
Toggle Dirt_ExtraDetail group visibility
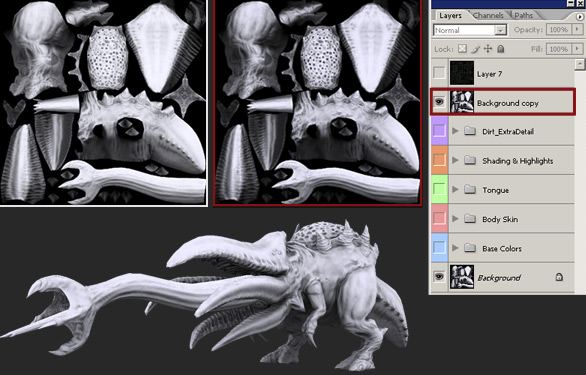click(x=439, y=131)
